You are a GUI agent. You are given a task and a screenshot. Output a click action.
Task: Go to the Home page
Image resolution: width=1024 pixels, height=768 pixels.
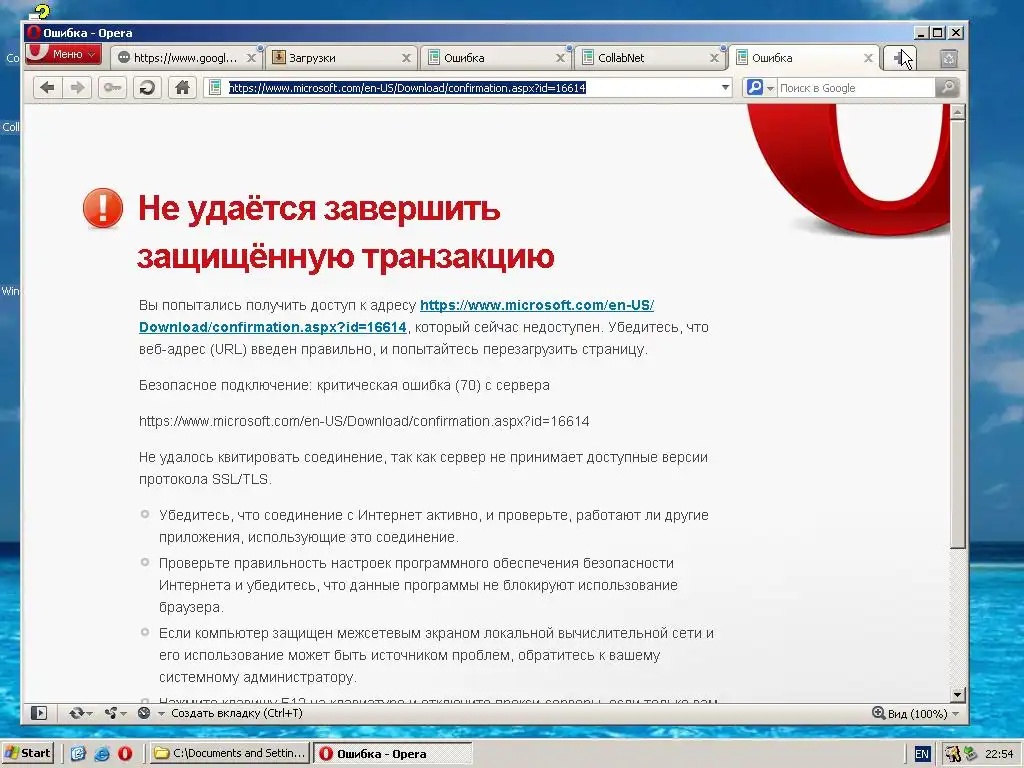coord(183,88)
